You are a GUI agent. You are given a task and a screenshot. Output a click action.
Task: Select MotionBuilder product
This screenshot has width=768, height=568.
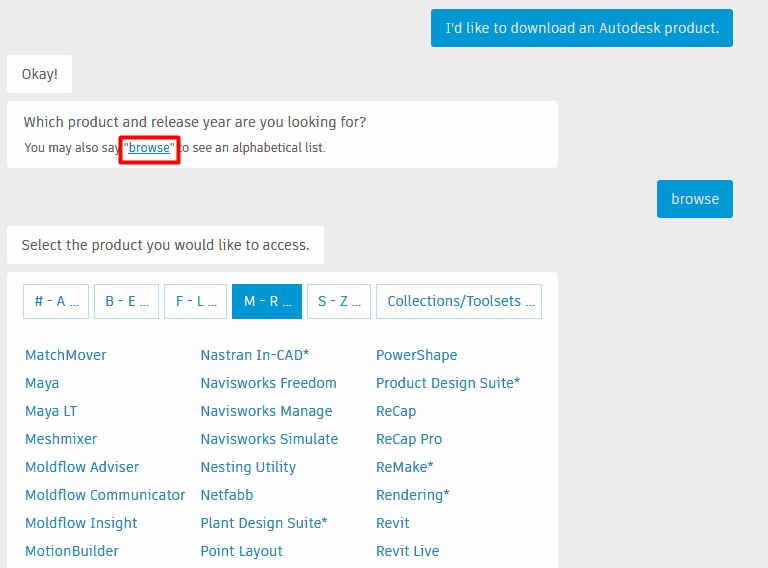72,551
